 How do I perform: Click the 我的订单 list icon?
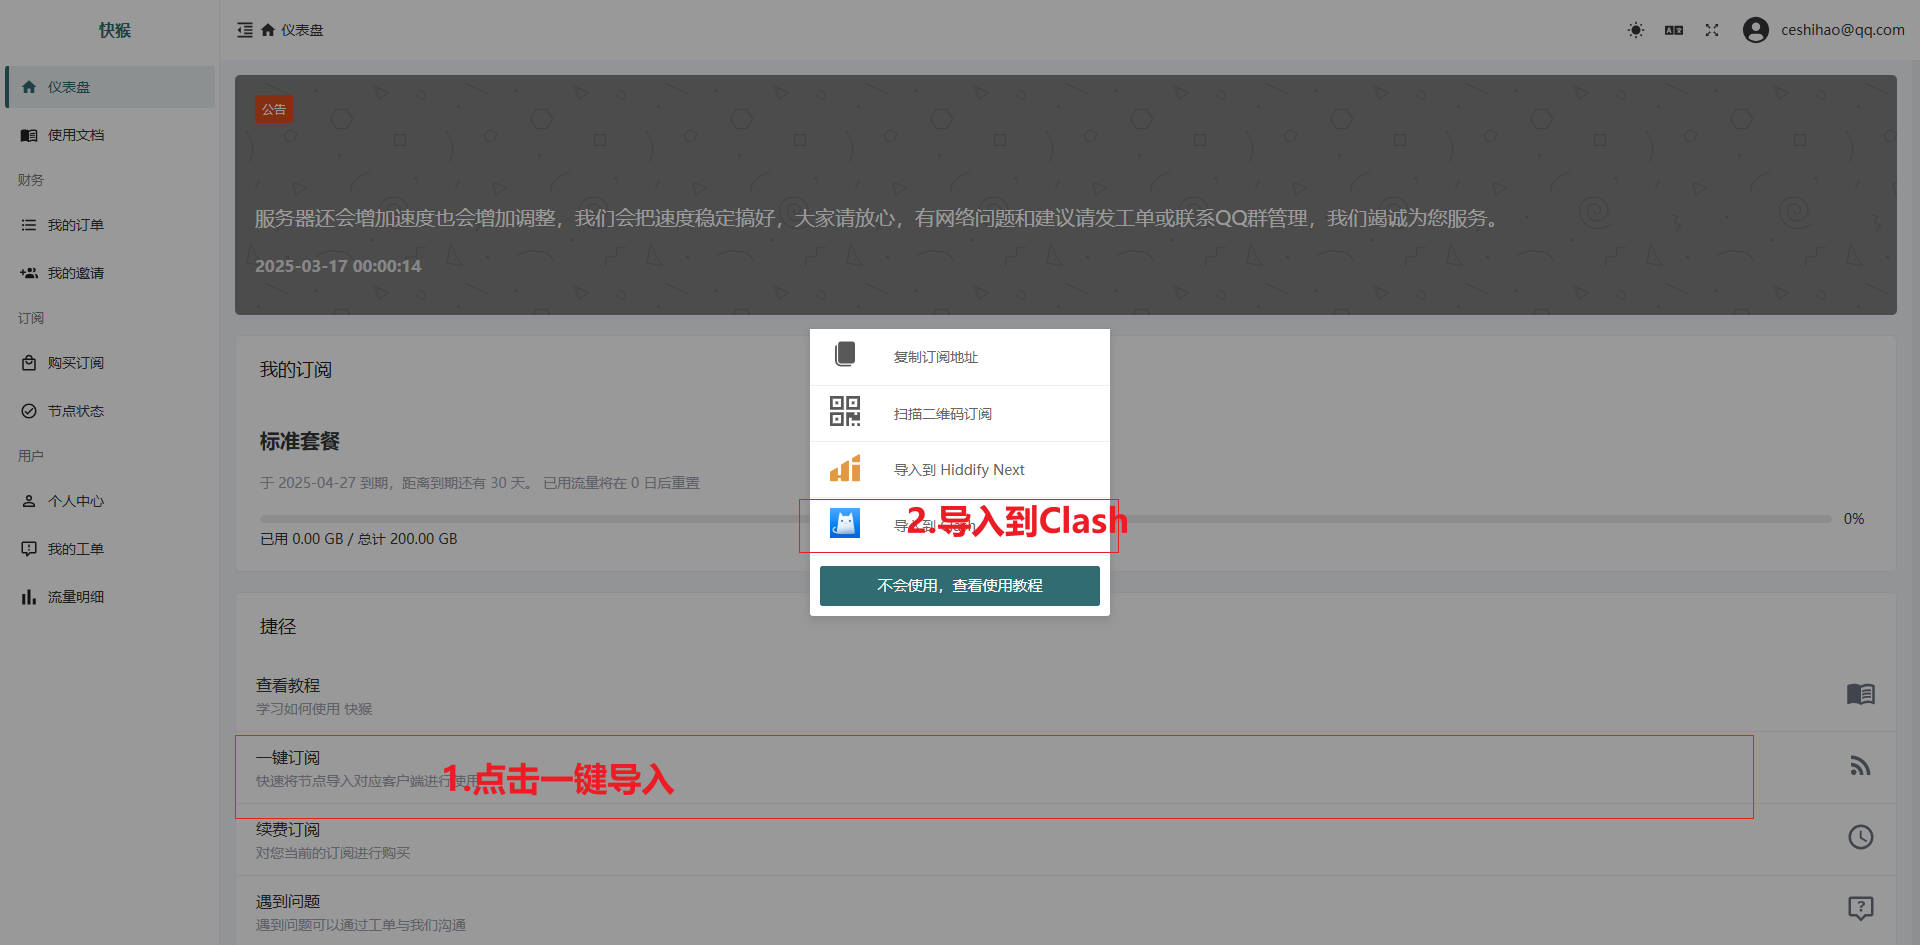[x=29, y=225]
